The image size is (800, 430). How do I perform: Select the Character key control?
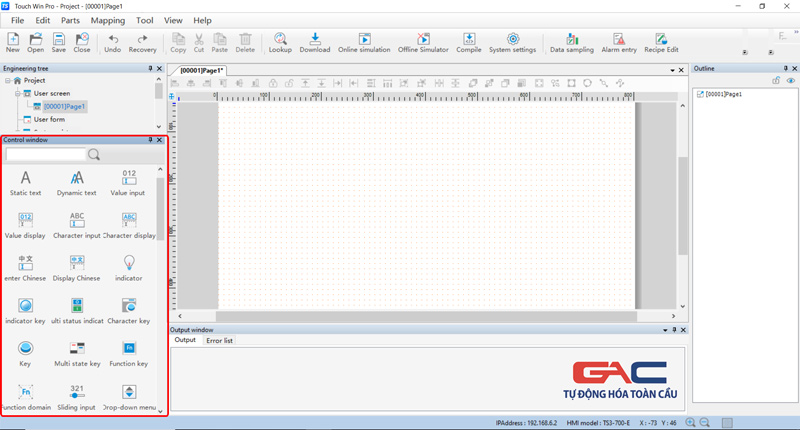[129, 312]
